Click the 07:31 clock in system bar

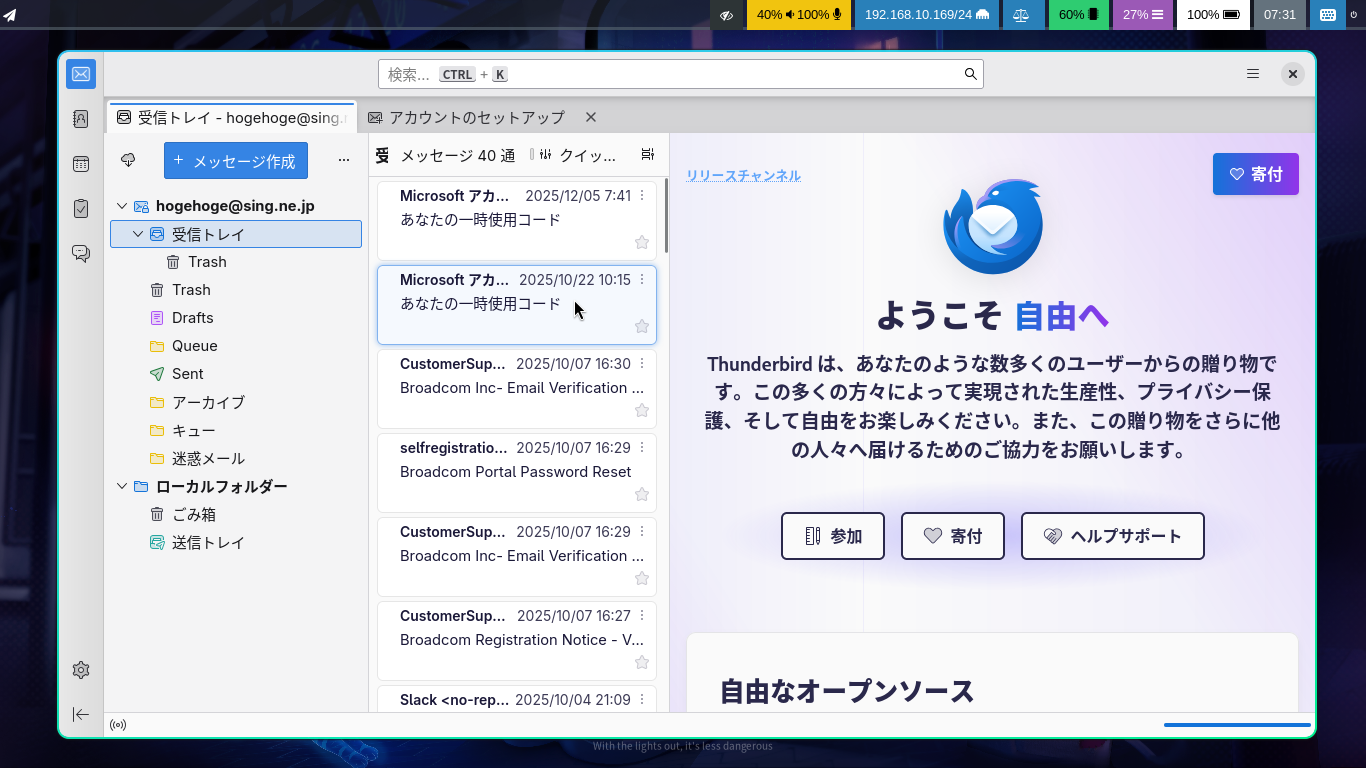[1280, 15]
